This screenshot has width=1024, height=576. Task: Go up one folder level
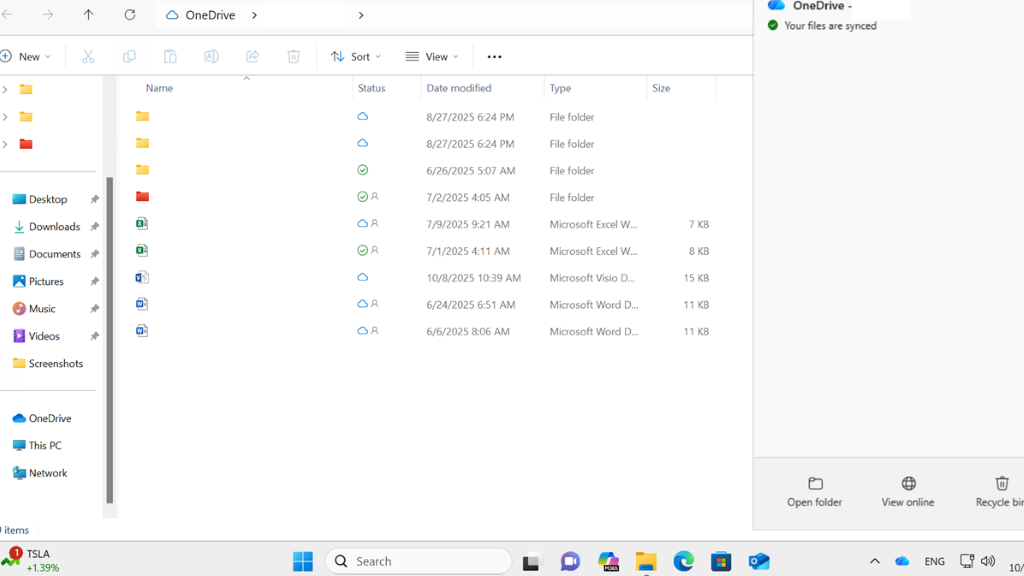coord(88,14)
